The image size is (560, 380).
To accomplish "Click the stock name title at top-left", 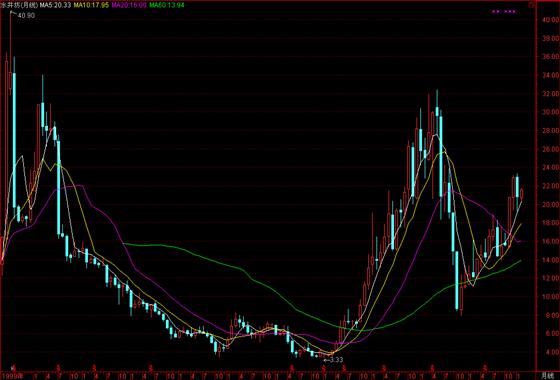I will coord(19,5).
